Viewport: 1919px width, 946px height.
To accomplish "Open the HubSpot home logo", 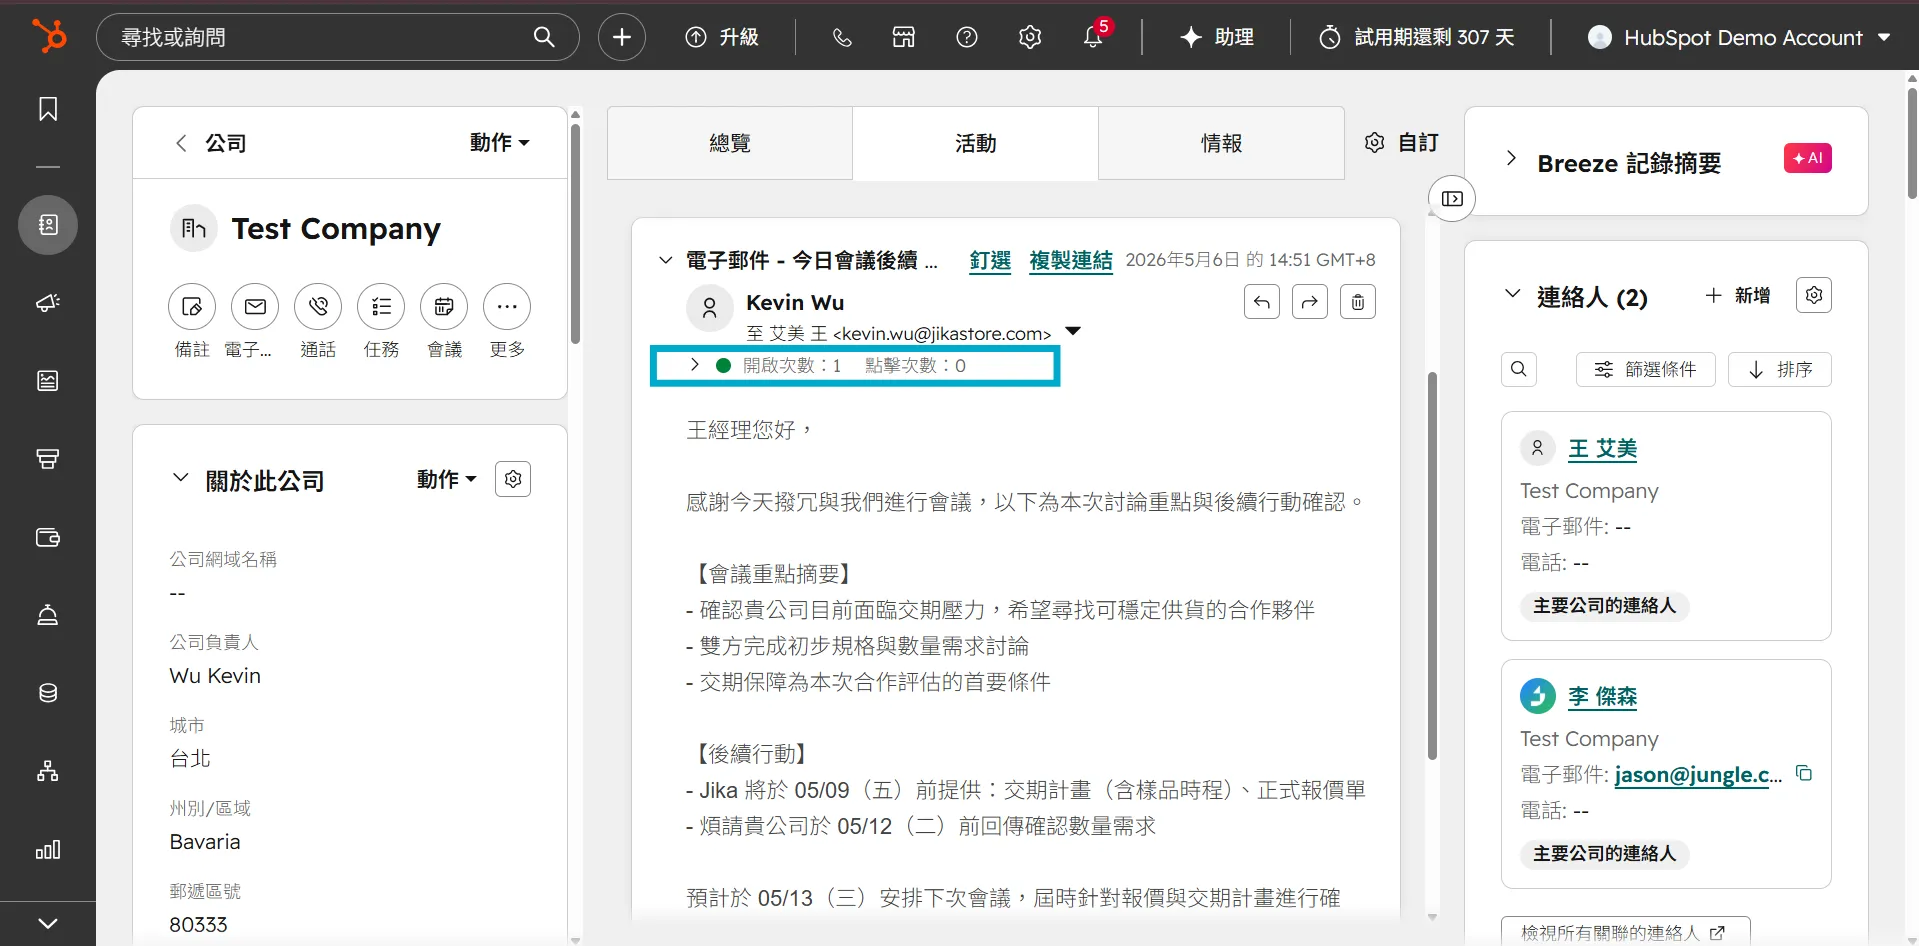I will 49,36.
